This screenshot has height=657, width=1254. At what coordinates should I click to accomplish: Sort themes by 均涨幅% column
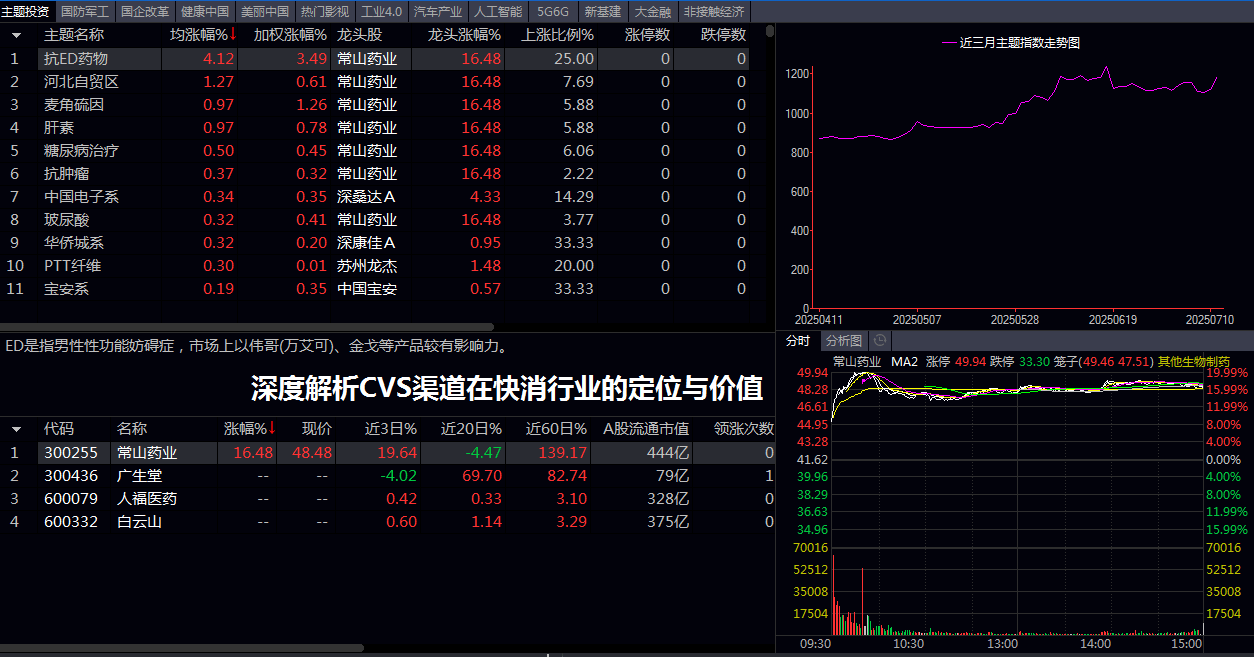(203, 35)
